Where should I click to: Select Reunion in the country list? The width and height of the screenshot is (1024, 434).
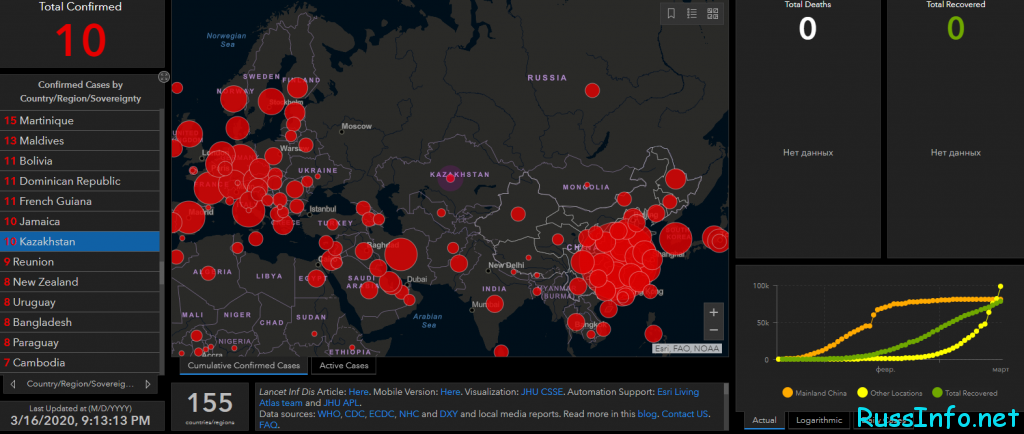[80, 262]
